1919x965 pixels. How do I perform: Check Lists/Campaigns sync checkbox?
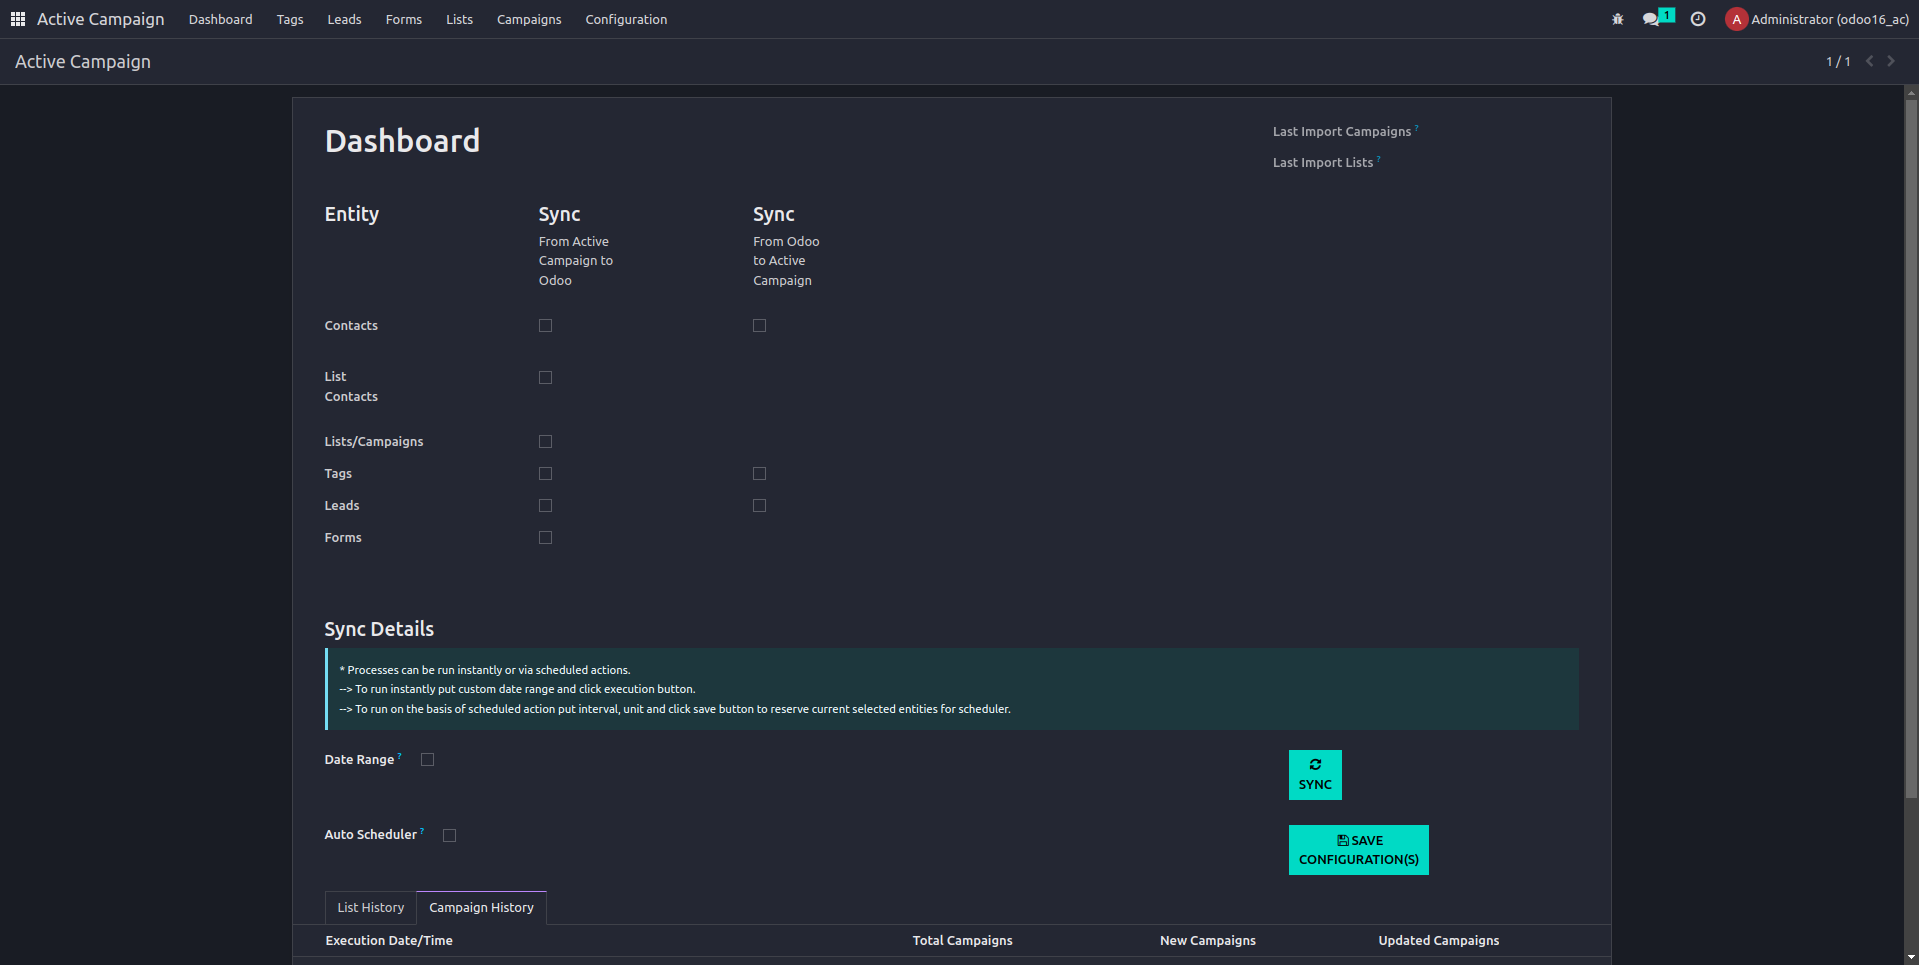click(545, 441)
